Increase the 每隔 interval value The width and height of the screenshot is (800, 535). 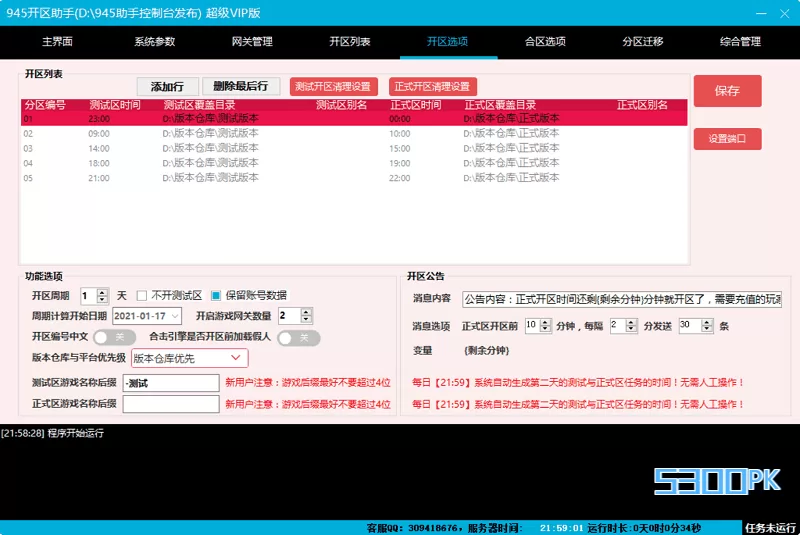[631, 322]
